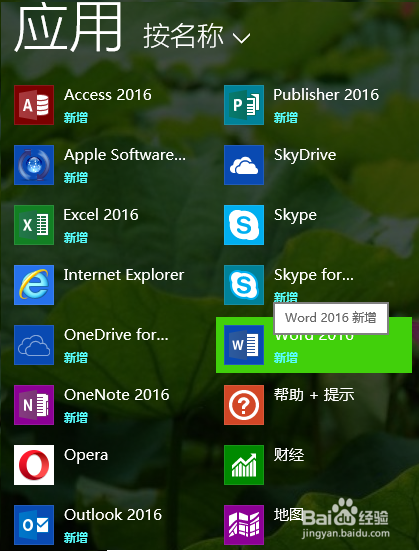
Task: Open the Access 2016 app icon
Action: pos(34,105)
